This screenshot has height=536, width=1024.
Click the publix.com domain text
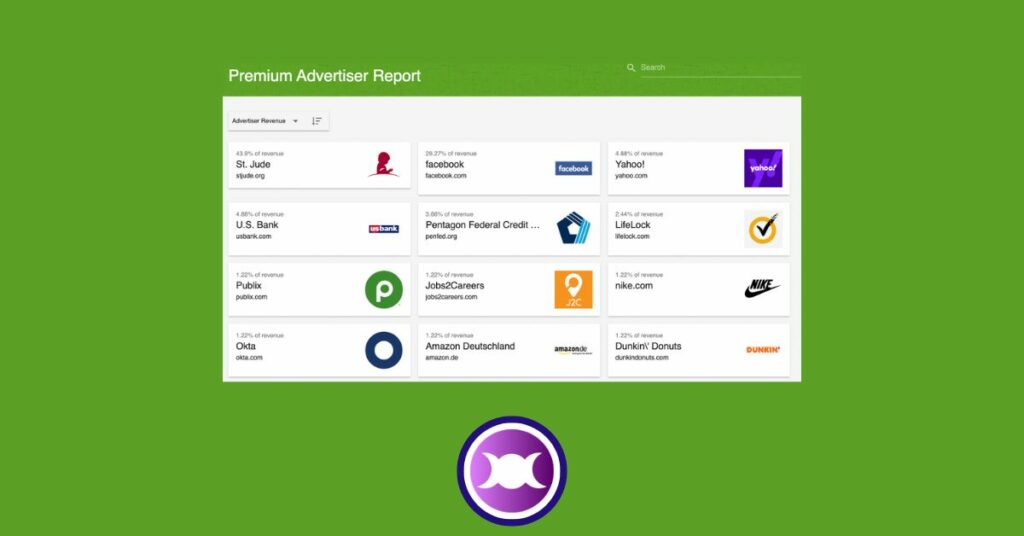(251, 297)
